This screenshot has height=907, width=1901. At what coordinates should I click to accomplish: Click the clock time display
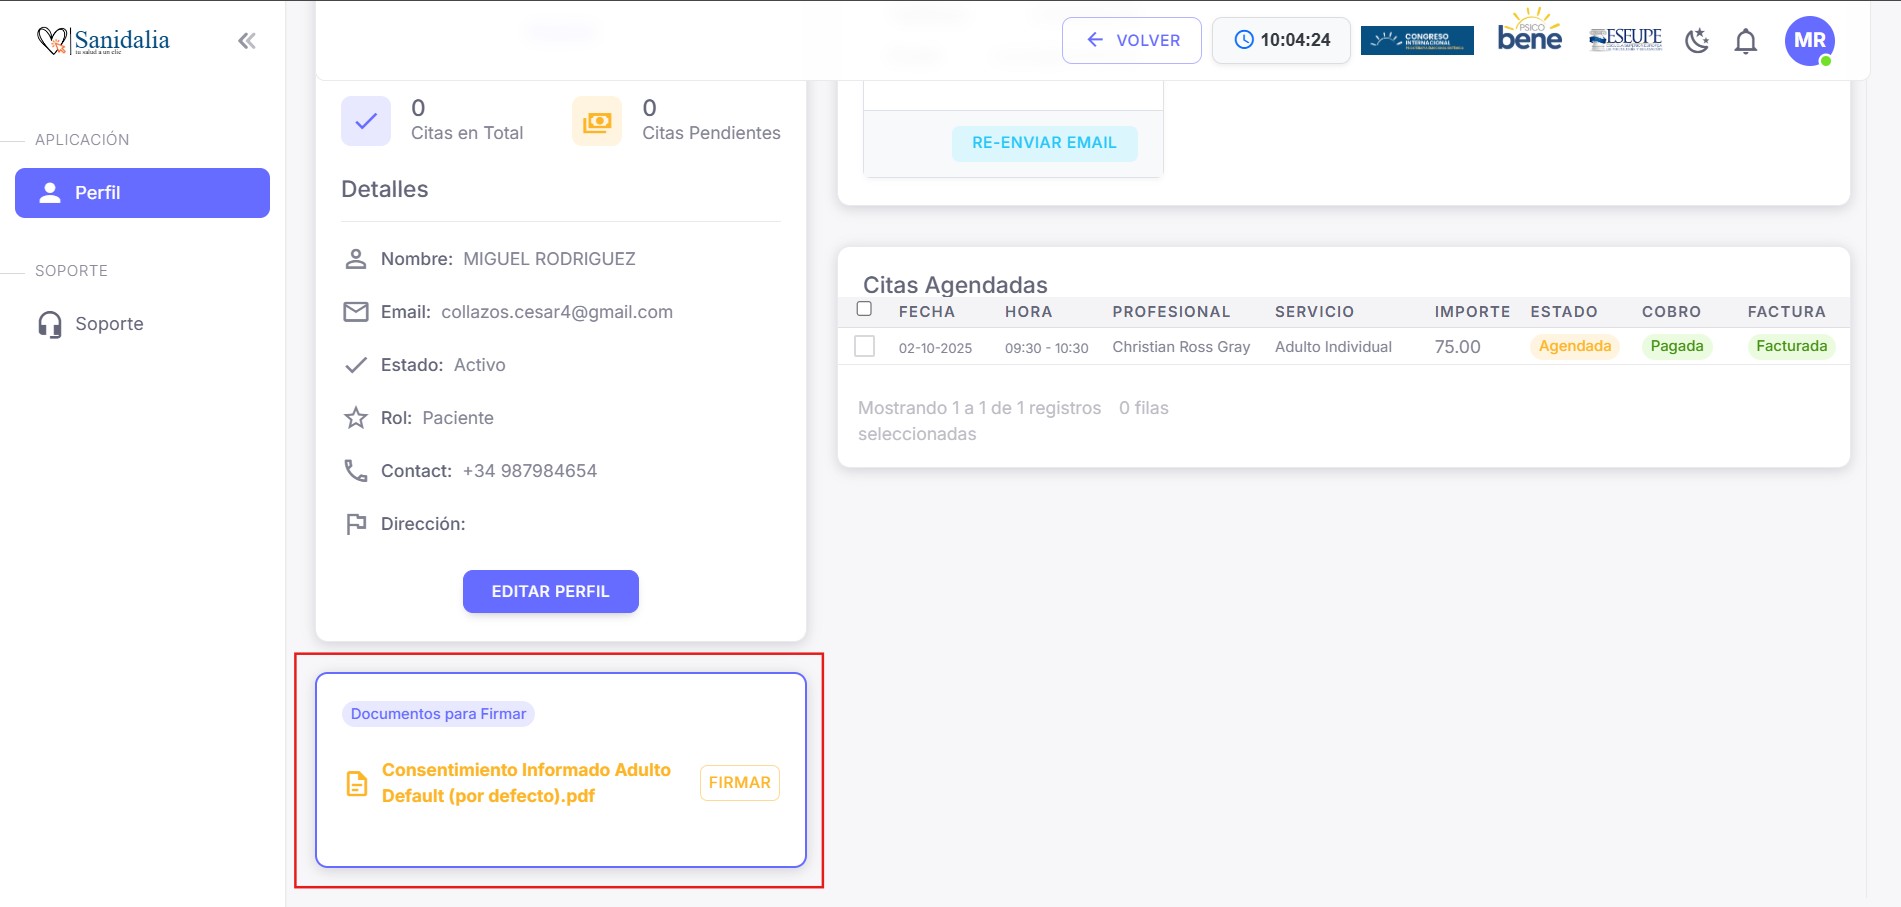point(1281,40)
